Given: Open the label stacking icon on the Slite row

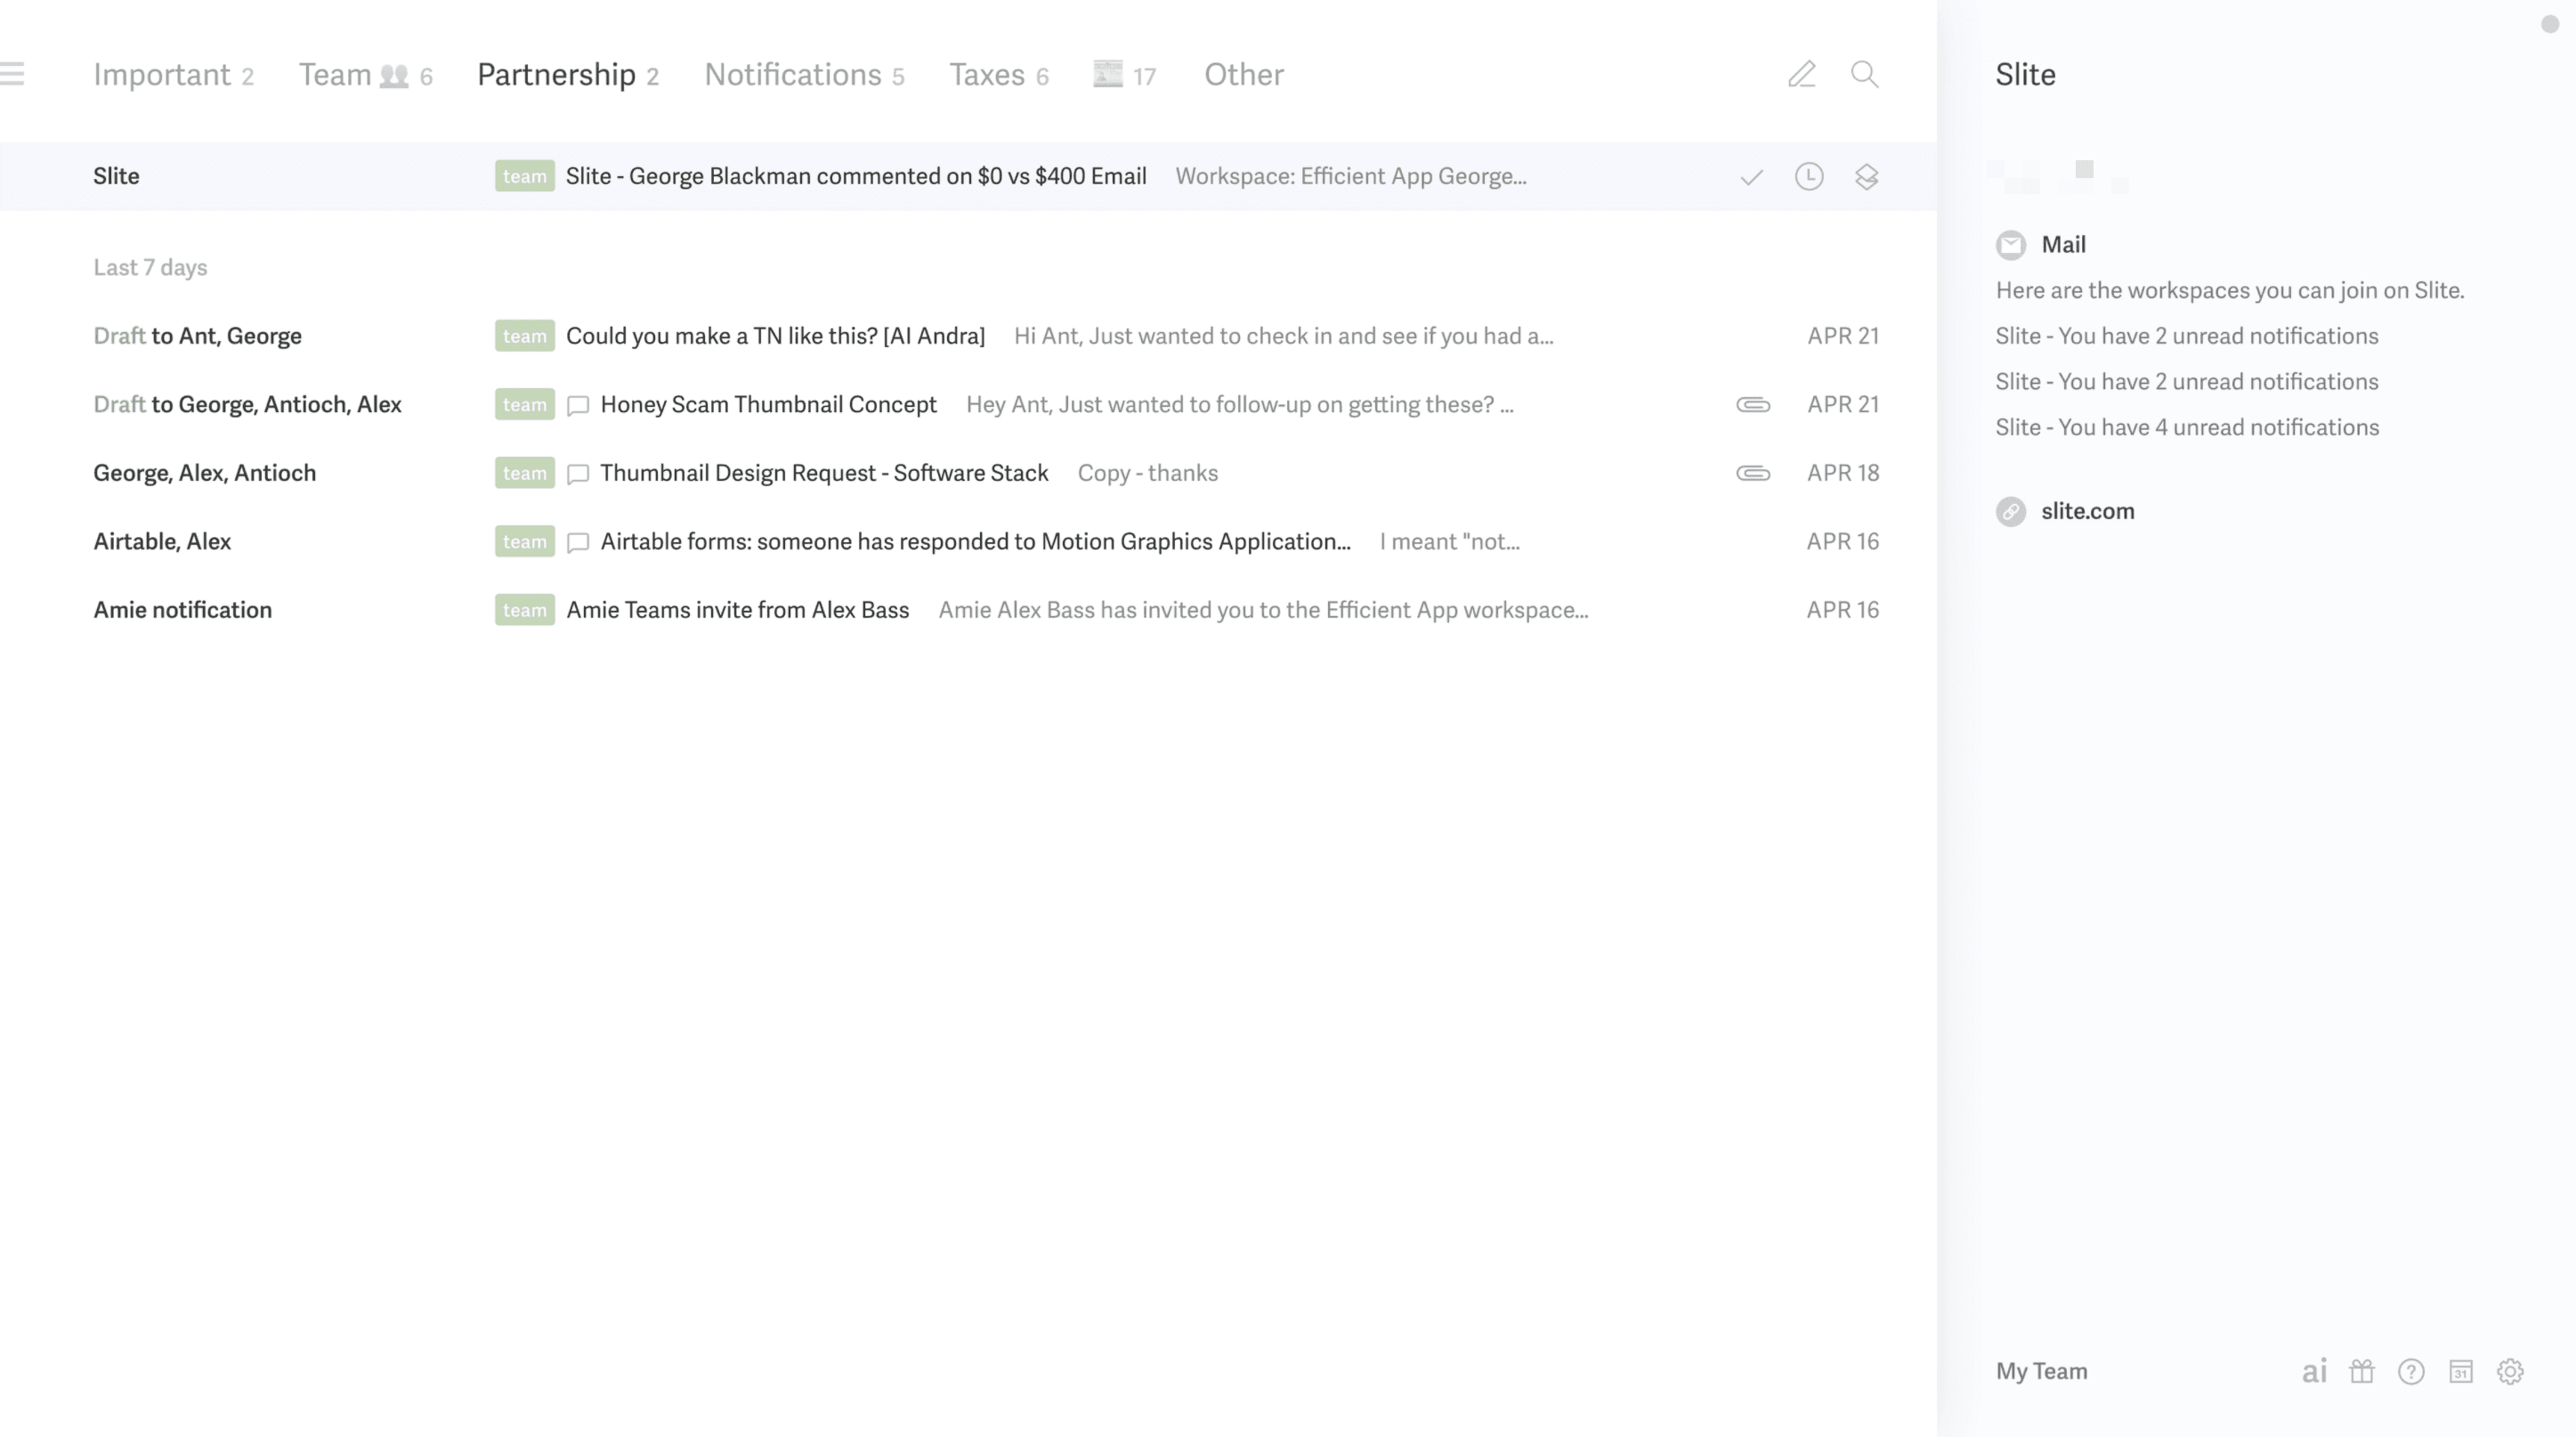Looking at the screenshot, I should (x=1866, y=177).
